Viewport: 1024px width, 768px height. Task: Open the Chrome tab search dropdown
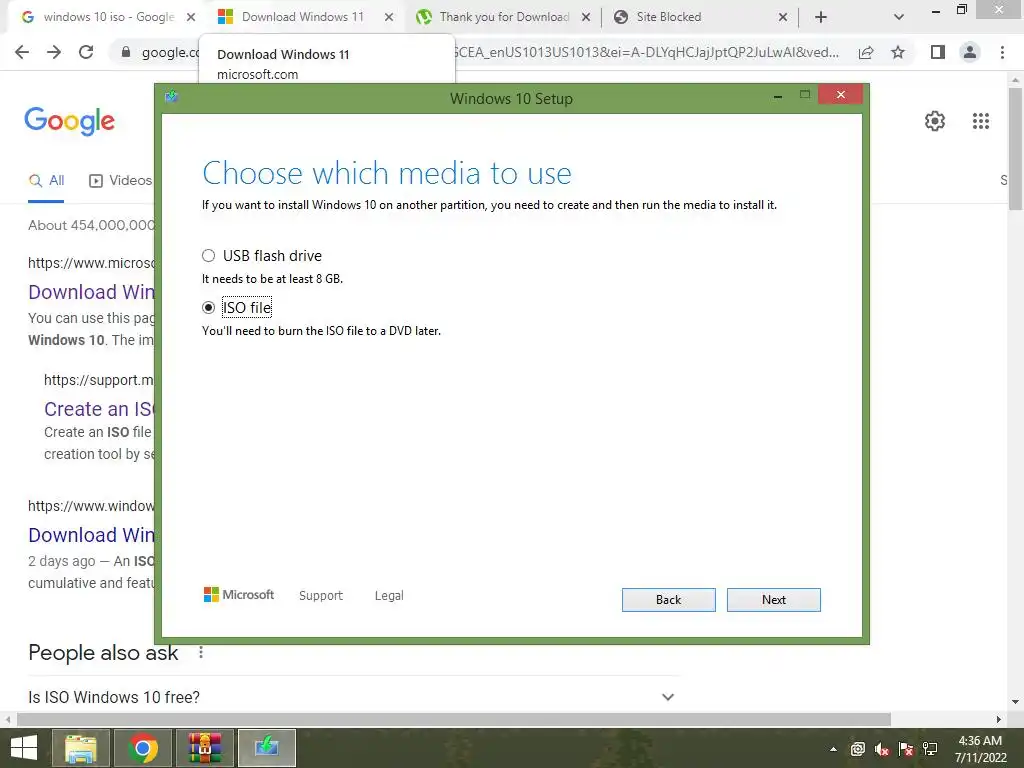pos(899,18)
